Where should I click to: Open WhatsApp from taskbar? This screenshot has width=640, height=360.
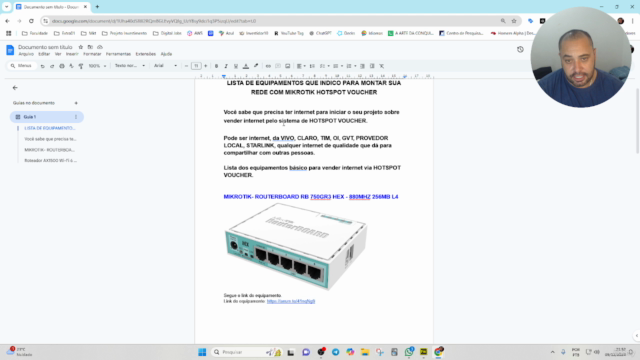pos(409,352)
